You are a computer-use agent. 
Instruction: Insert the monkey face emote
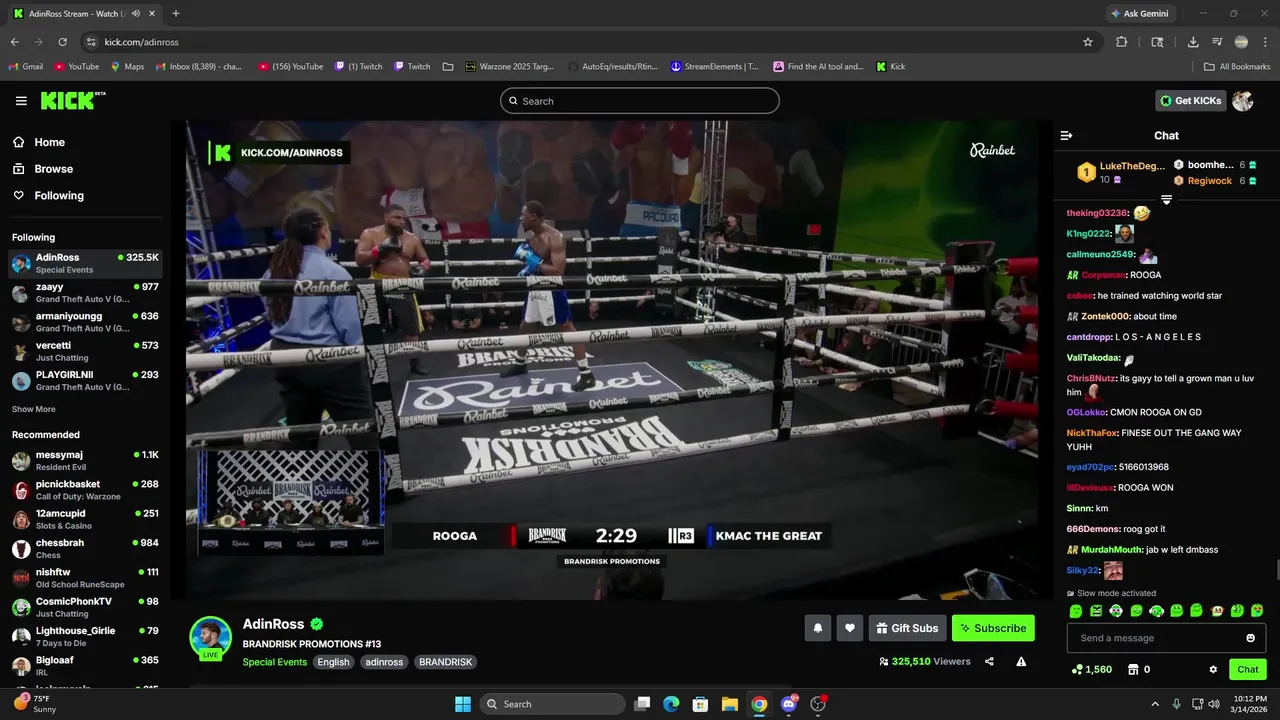pos(1217,610)
